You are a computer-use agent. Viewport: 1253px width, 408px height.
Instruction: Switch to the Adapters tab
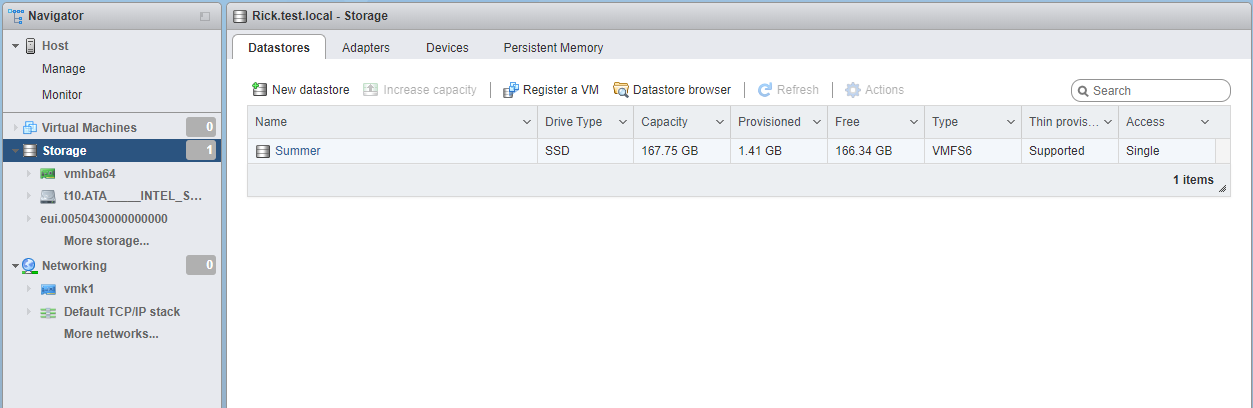coord(366,47)
